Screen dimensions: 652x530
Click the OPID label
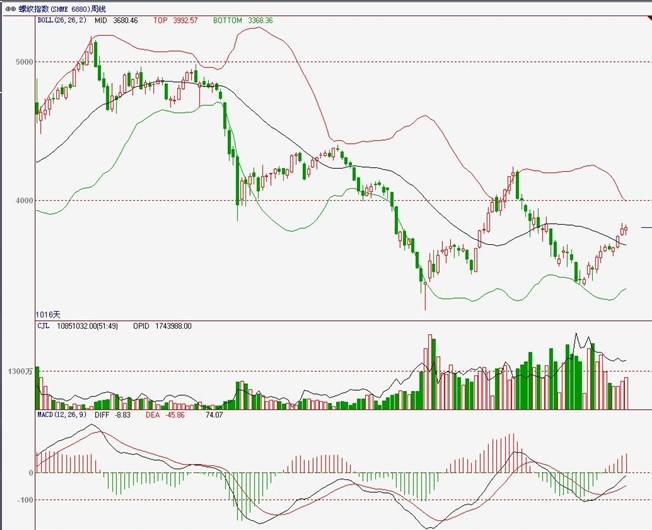point(141,326)
